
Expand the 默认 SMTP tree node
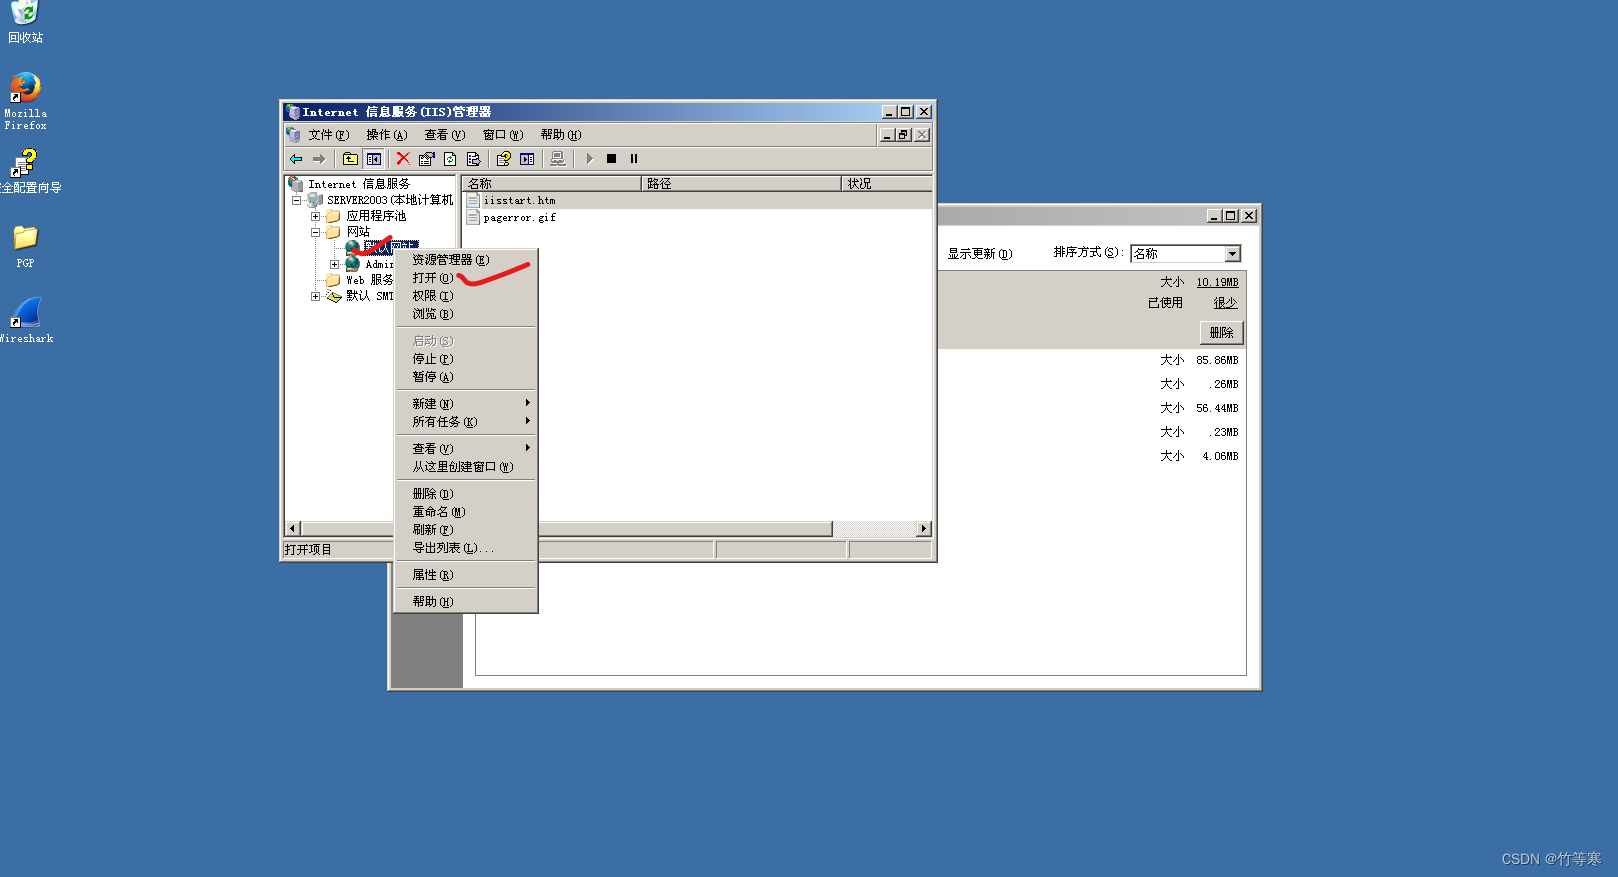[315, 296]
